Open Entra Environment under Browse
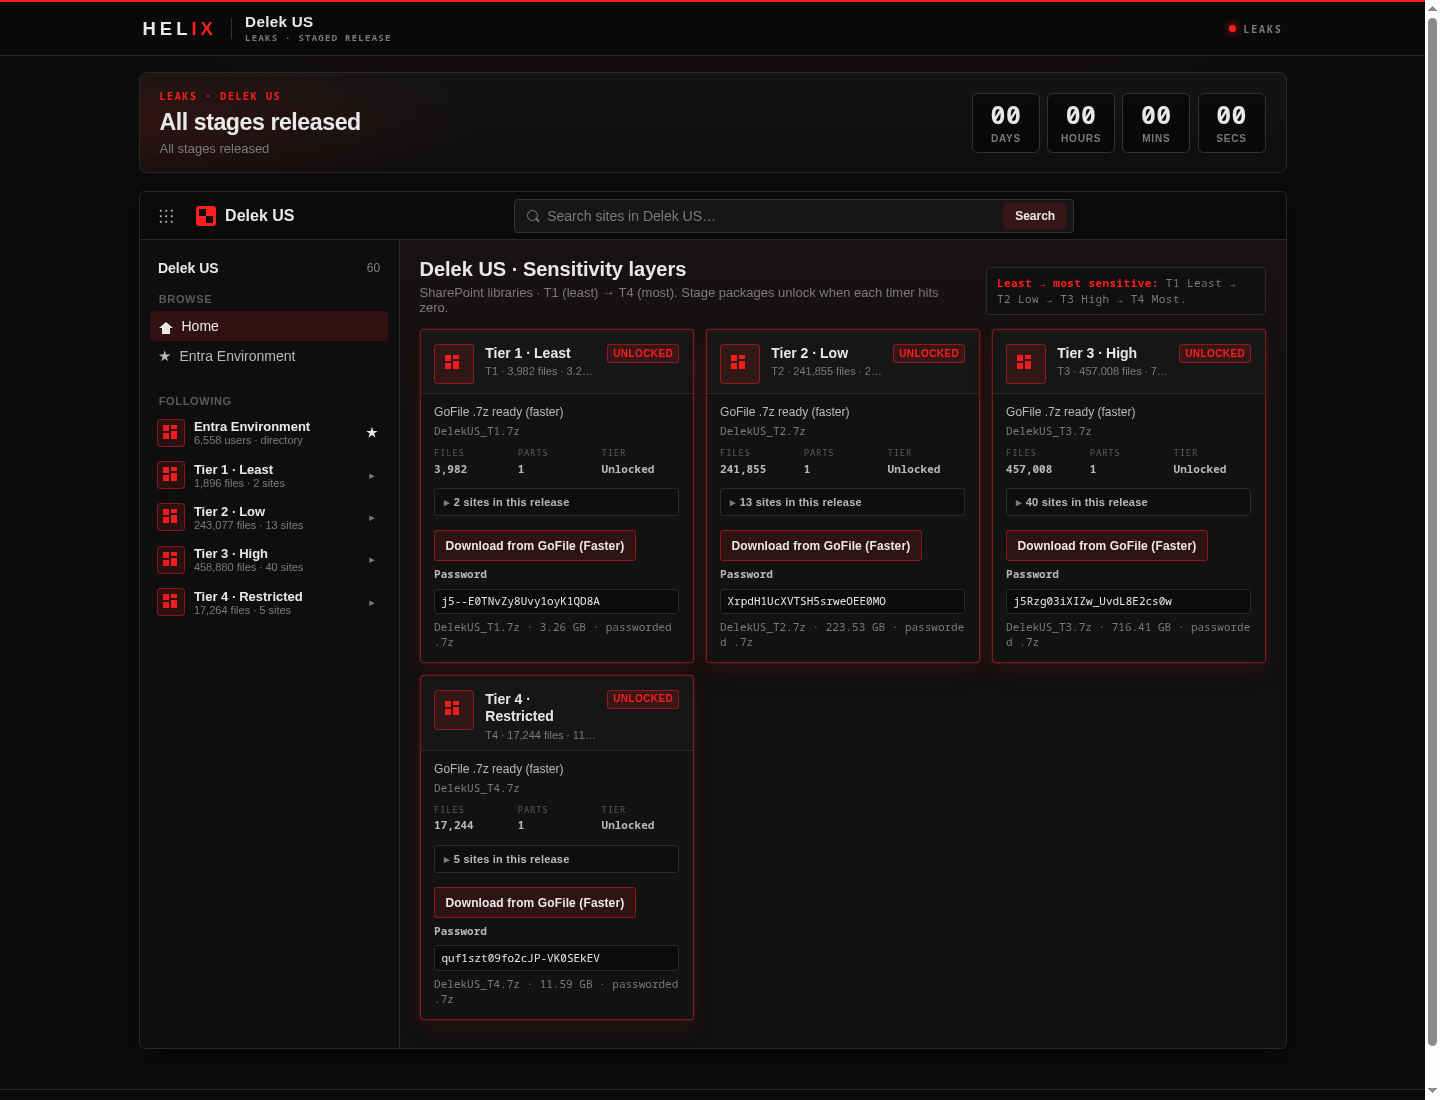 pos(269,356)
